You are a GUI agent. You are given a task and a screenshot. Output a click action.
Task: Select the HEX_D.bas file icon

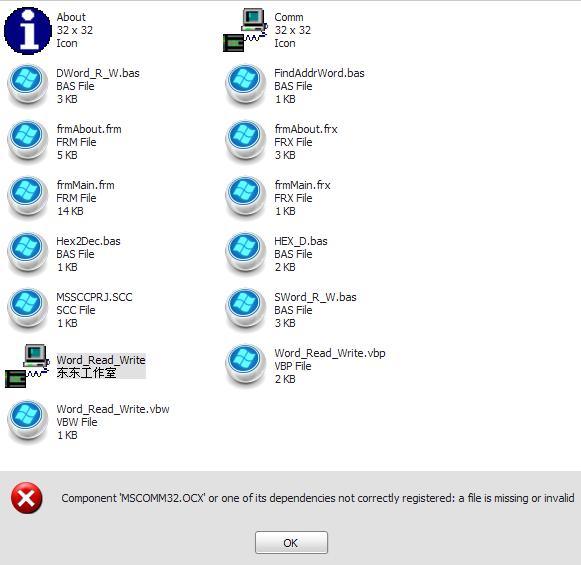click(246, 253)
